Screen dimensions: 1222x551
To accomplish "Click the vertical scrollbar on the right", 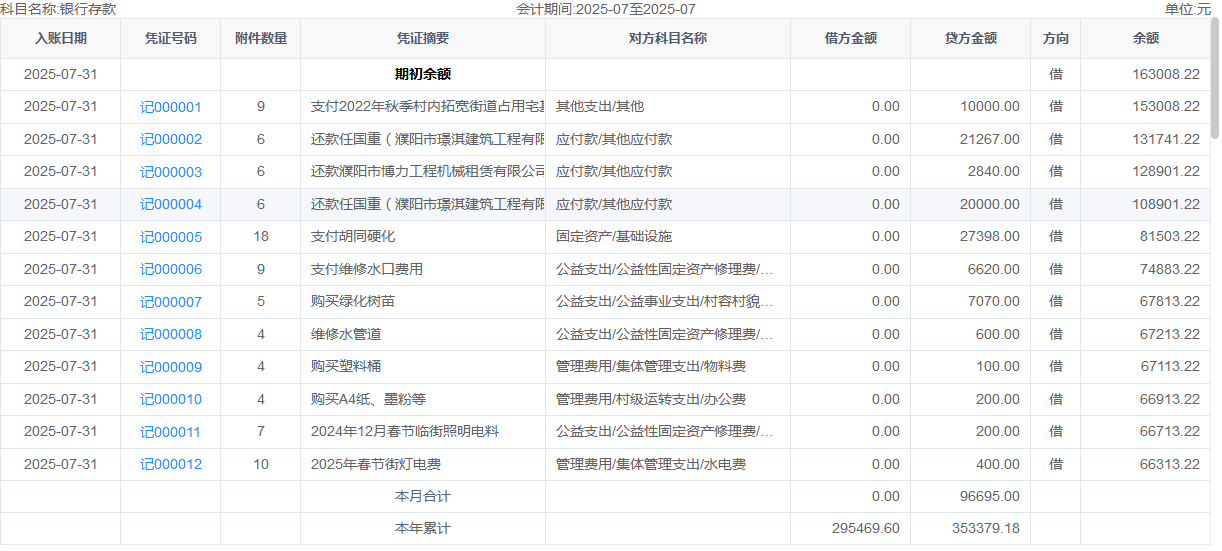I will (x=1215, y=80).
